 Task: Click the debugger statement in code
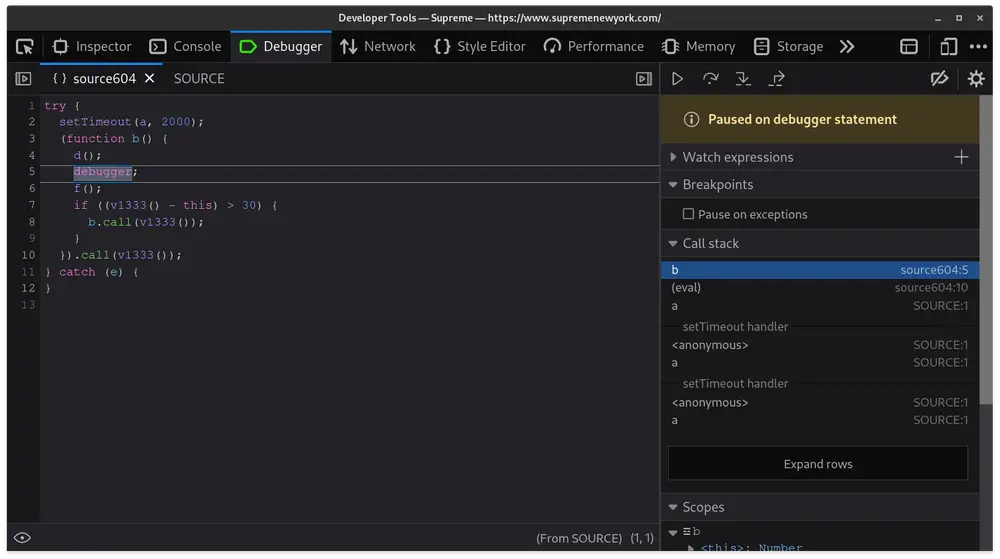click(x=103, y=172)
